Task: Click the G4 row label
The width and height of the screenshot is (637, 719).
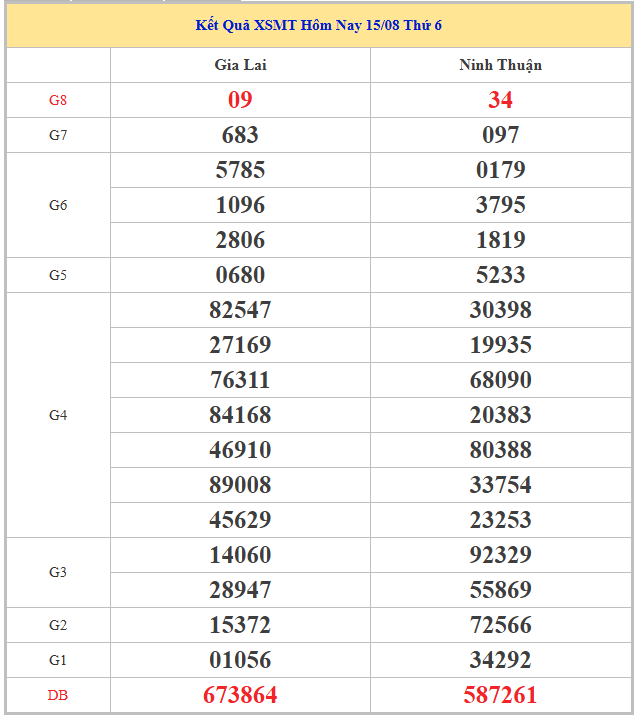Action: point(58,415)
